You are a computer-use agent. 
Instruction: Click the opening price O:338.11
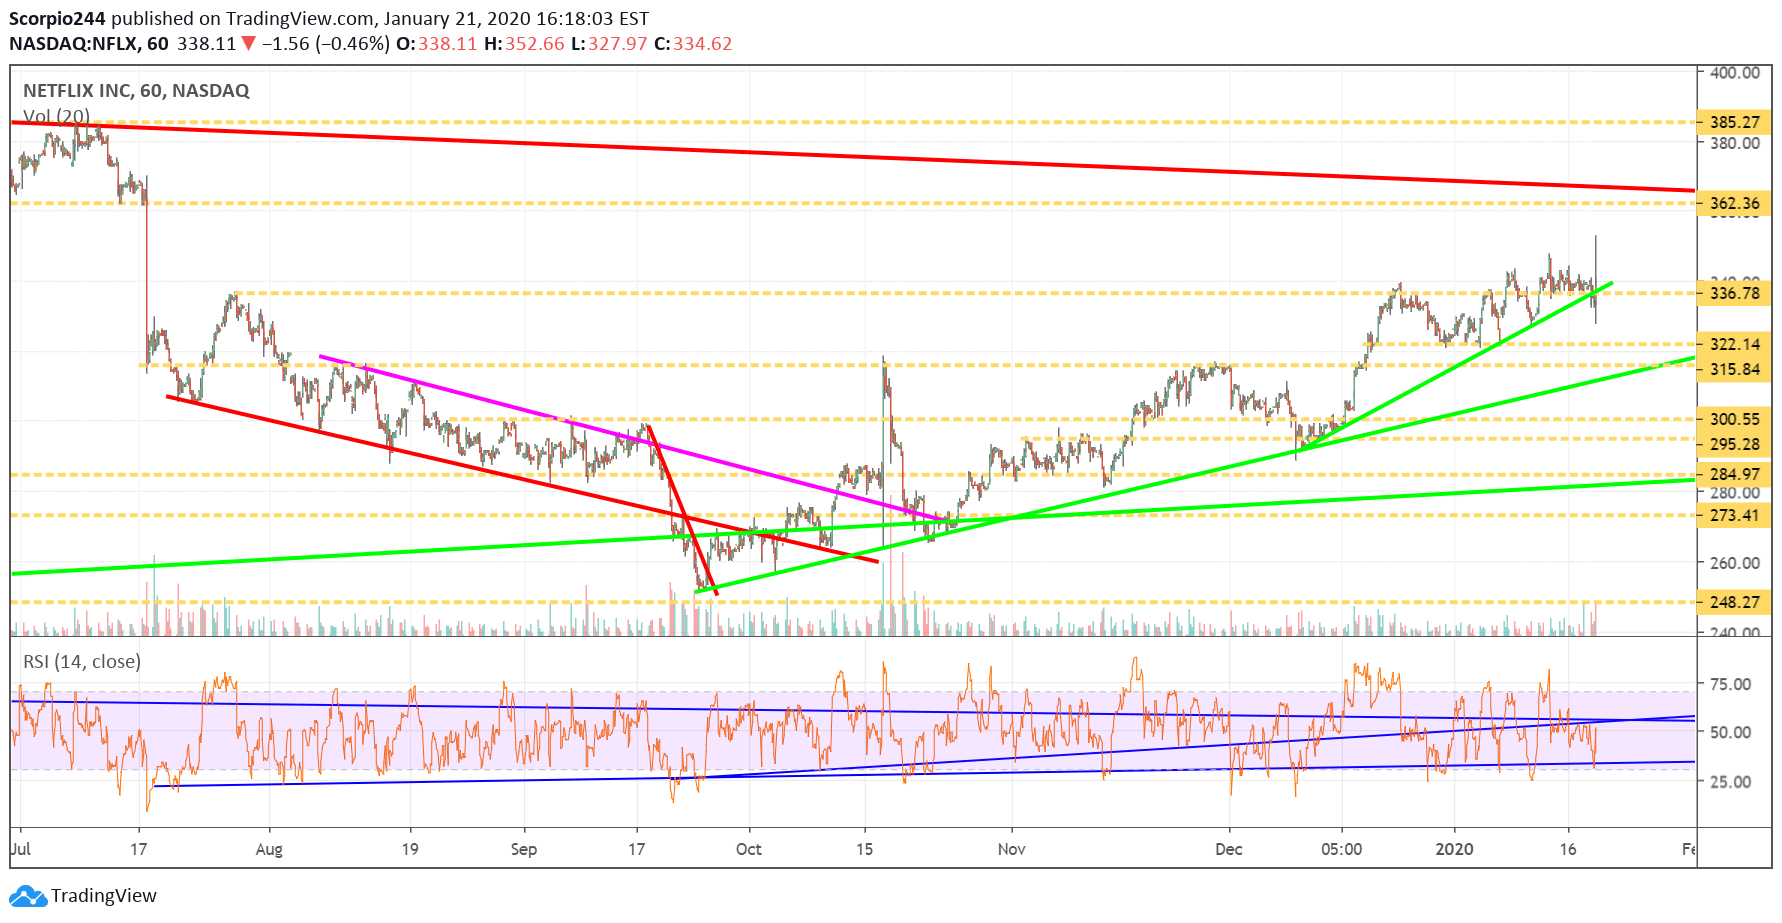coord(437,44)
